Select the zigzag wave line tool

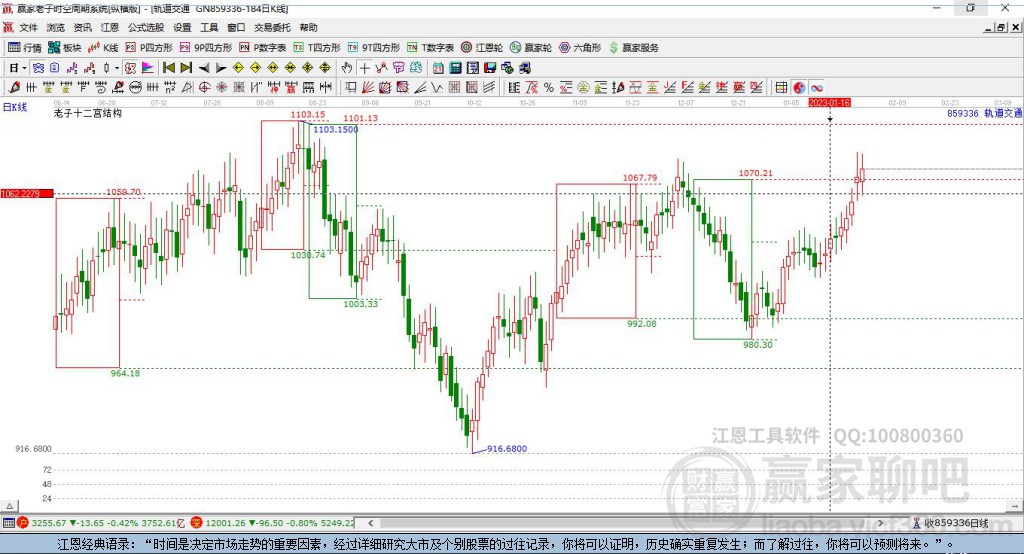436,88
